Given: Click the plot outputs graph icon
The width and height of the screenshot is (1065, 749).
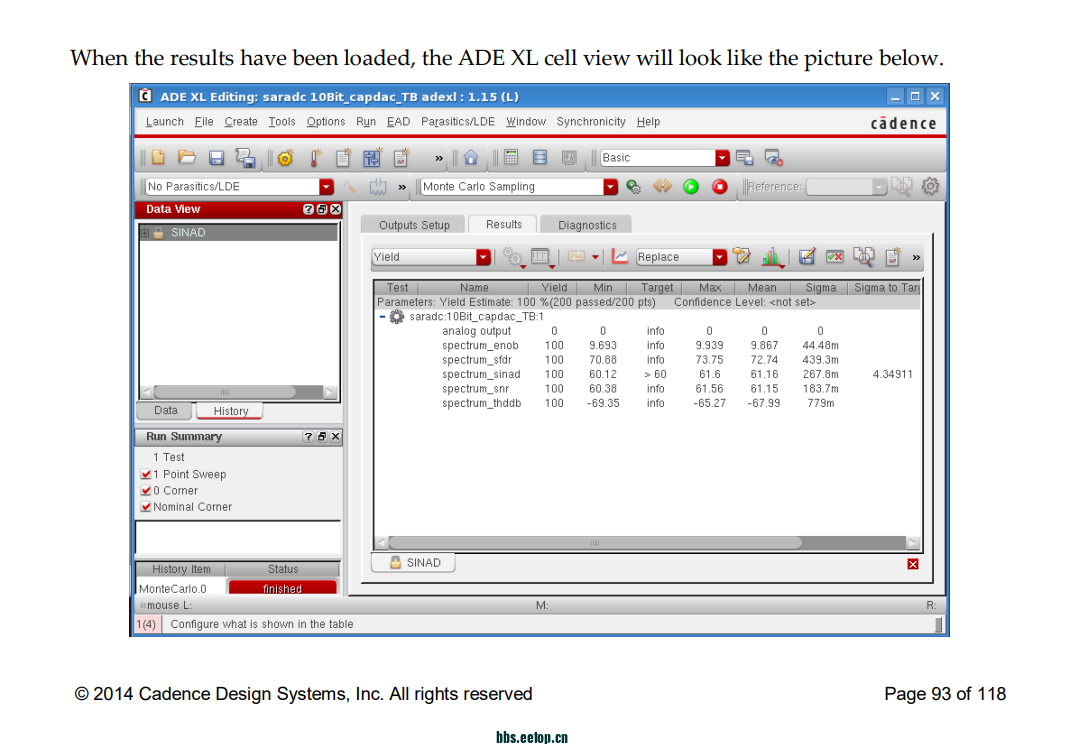Looking at the screenshot, I should [619, 257].
